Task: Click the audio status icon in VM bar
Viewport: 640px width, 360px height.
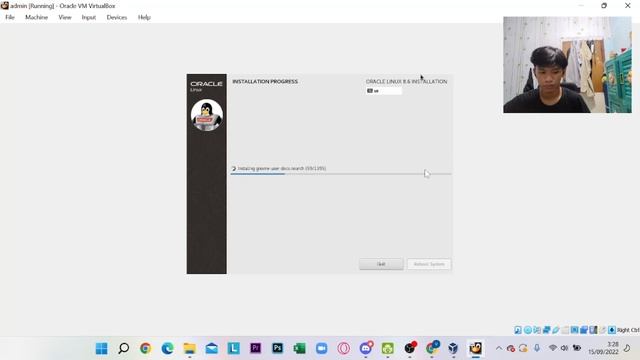Action: tap(537, 330)
